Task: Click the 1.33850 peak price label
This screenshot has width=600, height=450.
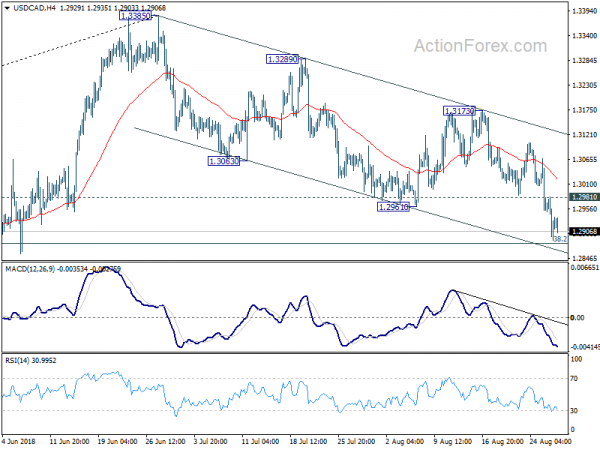Action: tap(135, 17)
